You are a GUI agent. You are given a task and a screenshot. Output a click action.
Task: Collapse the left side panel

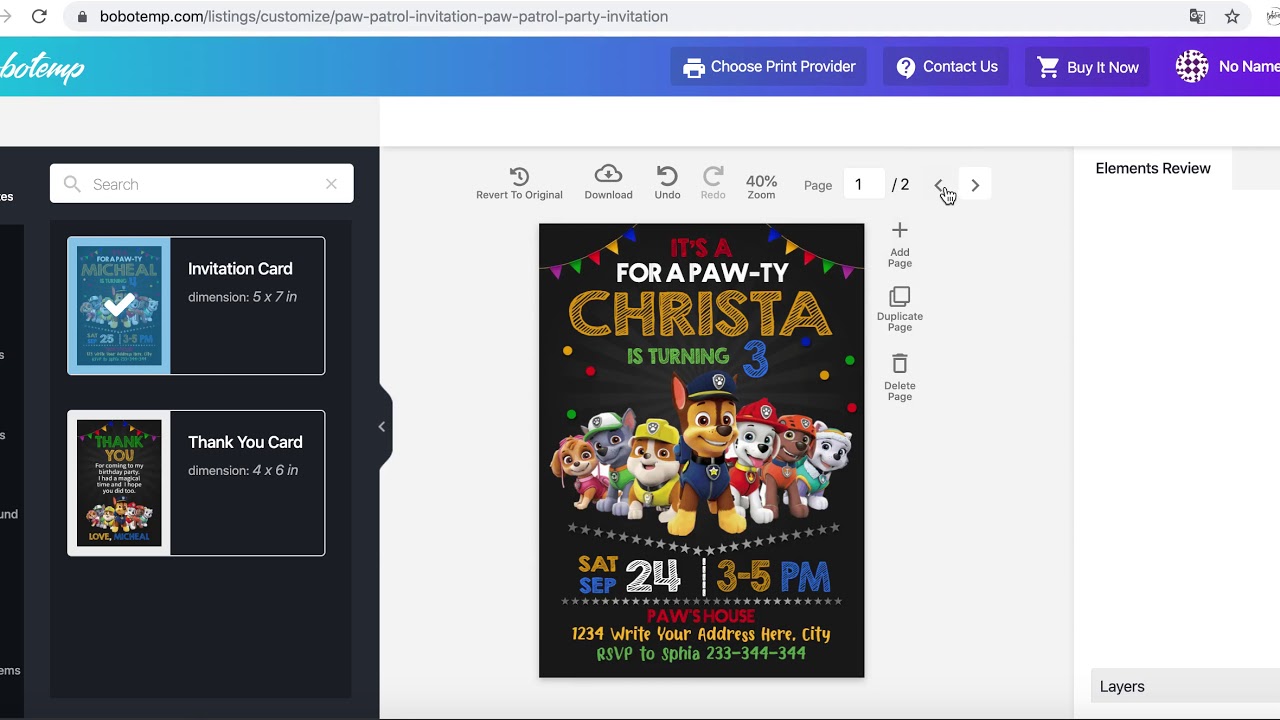click(382, 427)
